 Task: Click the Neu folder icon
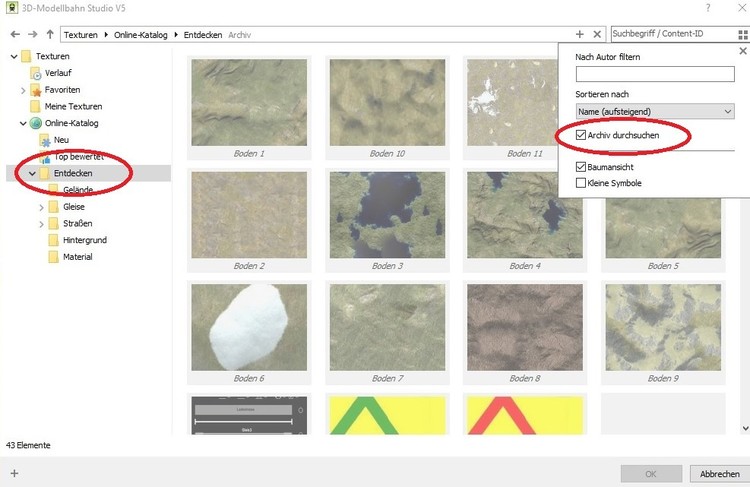(45, 140)
